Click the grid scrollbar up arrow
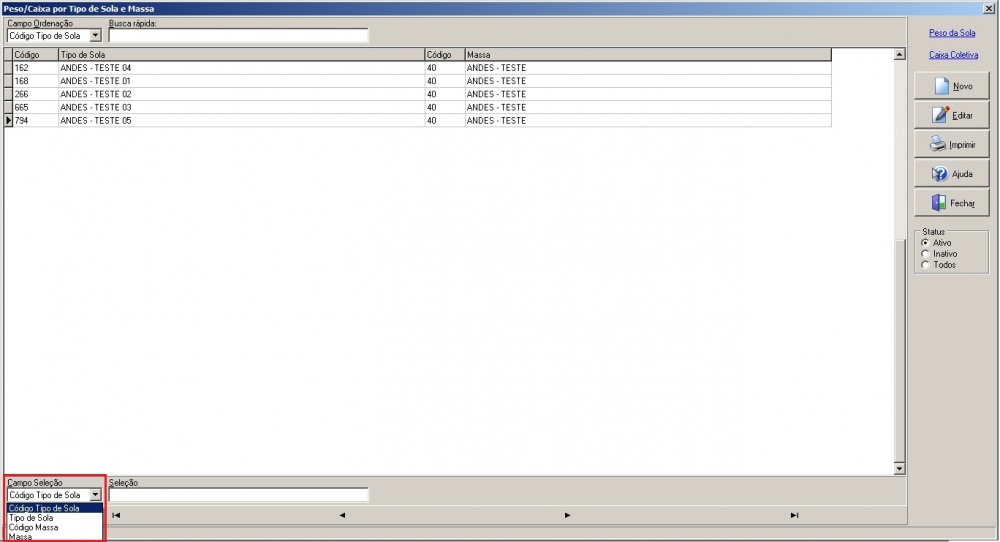 [899, 55]
